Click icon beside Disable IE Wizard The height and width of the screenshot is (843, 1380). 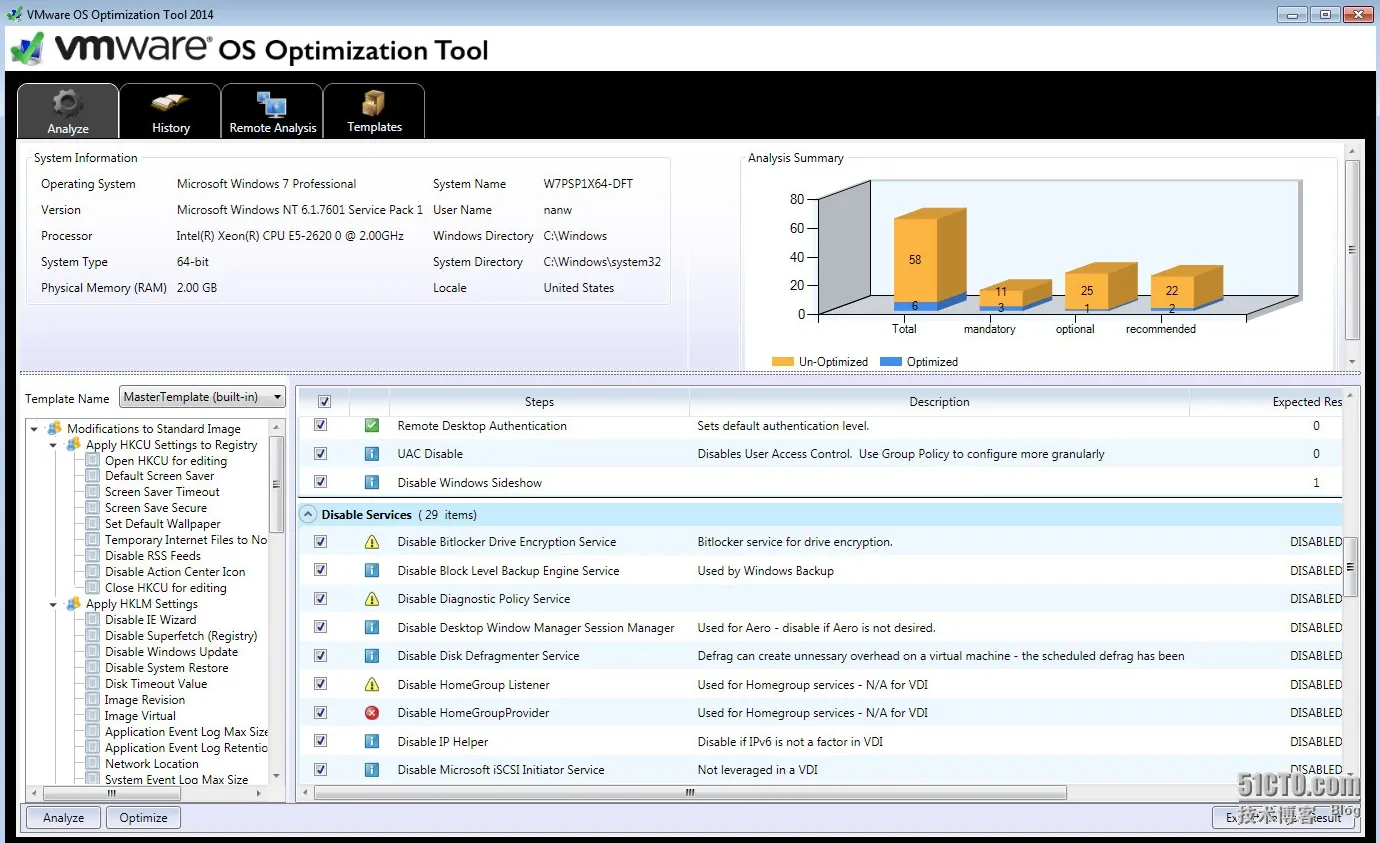(93, 620)
